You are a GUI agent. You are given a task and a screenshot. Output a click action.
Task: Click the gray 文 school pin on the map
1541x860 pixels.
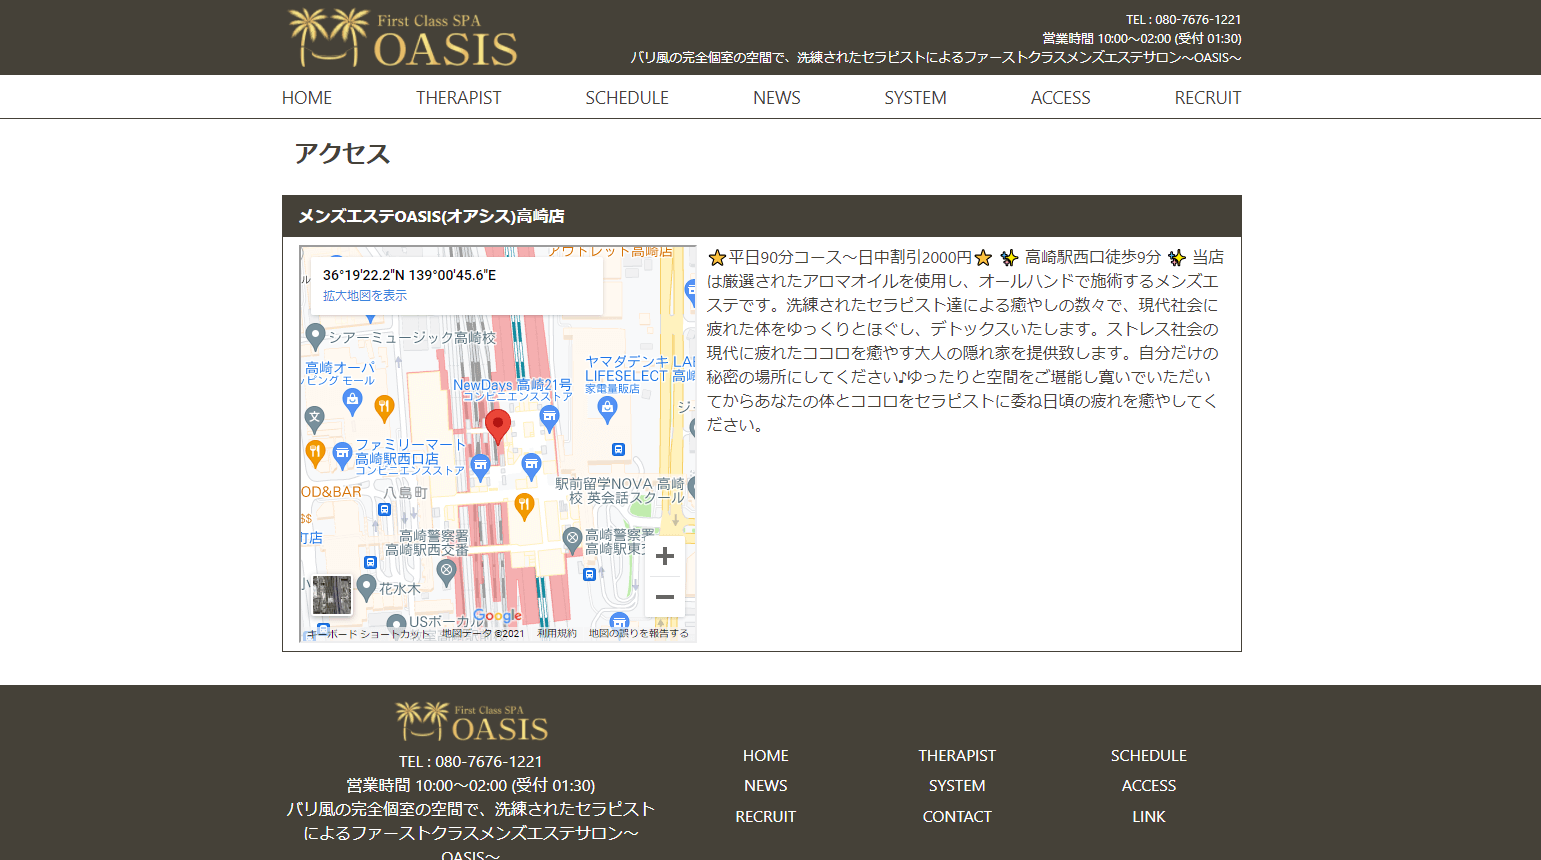[x=315, y=418]
